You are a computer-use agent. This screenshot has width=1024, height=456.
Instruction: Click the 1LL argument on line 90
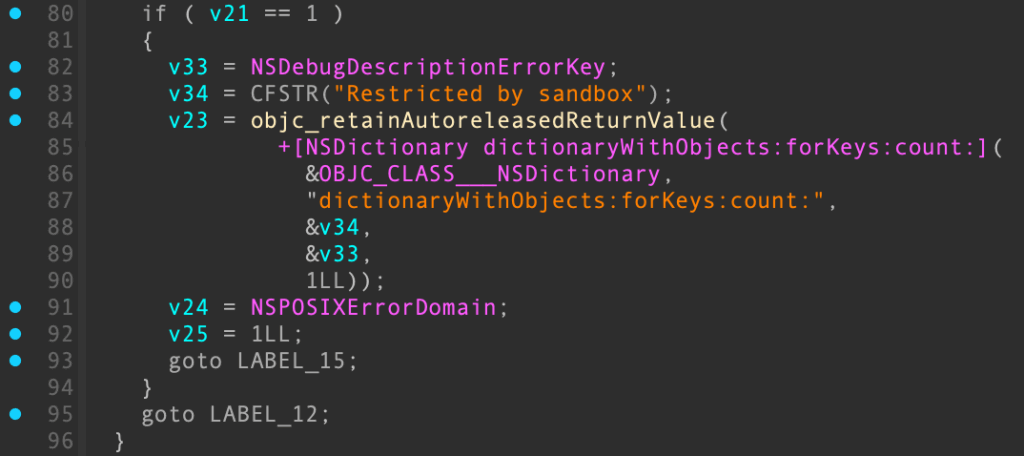[x=326, y=282]
